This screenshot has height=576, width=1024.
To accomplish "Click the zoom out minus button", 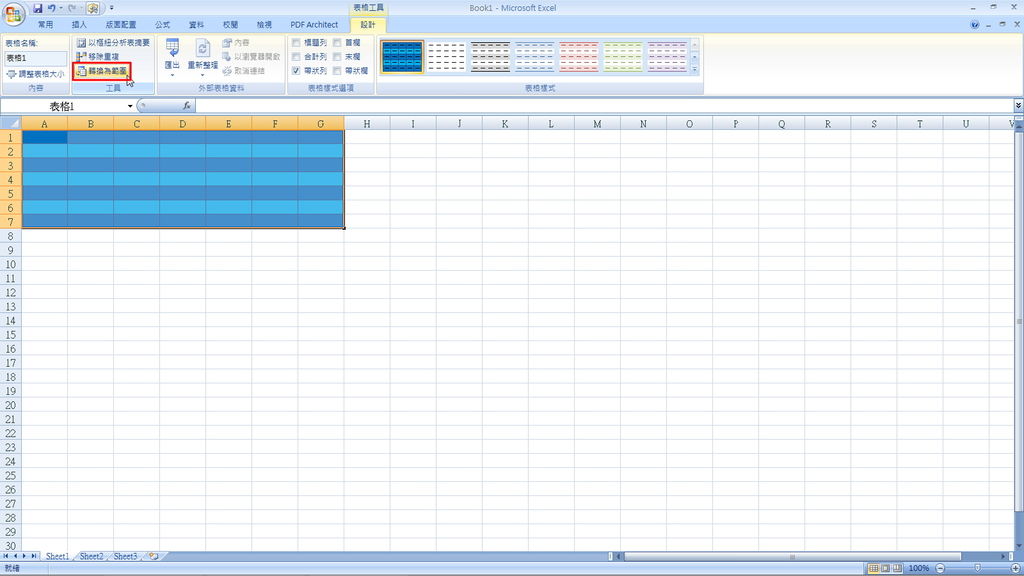I will tap(940, 568).
